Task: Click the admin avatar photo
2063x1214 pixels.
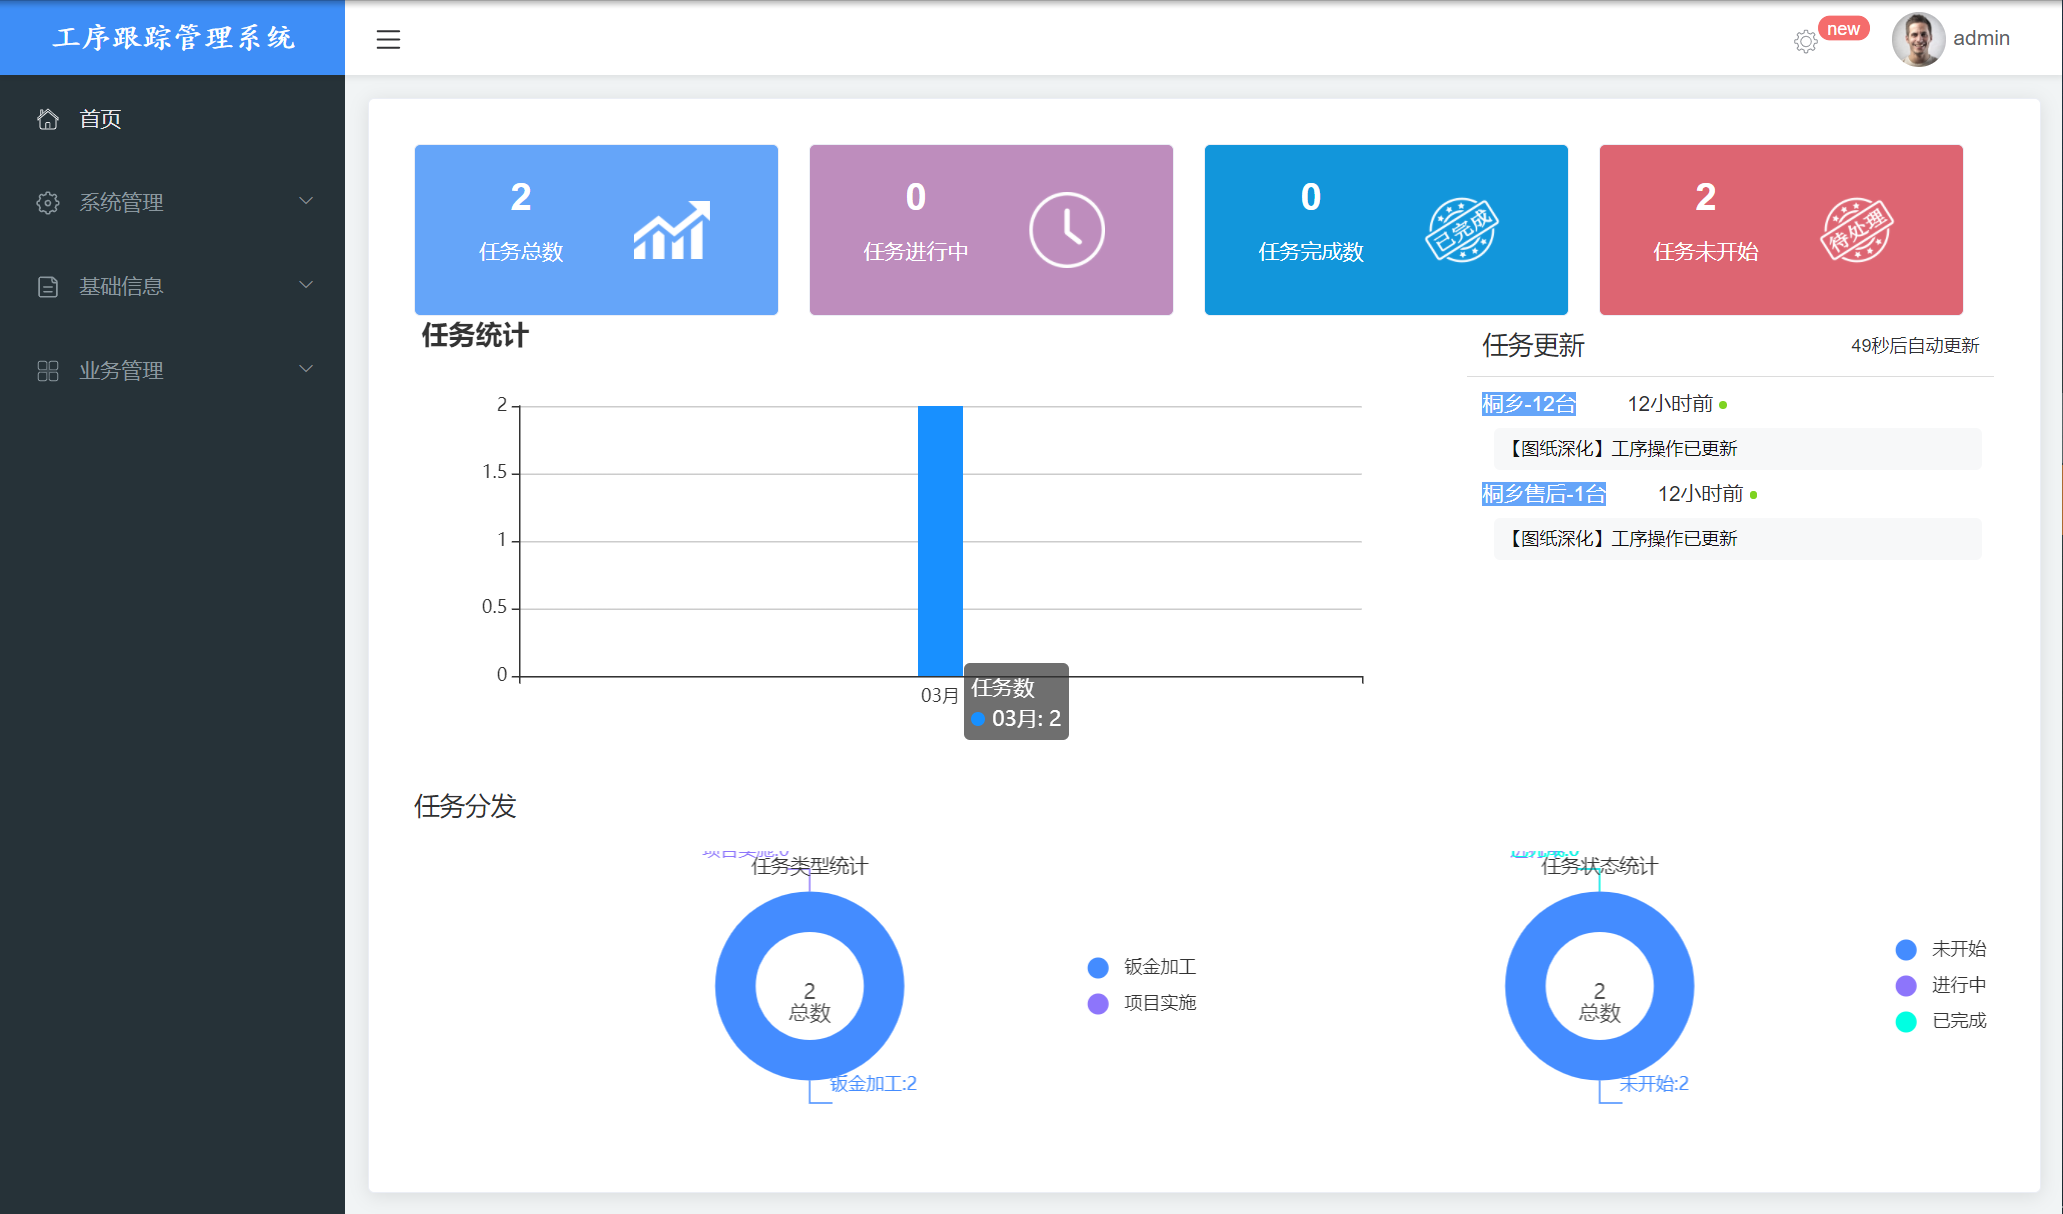Action: (1918, 39)
